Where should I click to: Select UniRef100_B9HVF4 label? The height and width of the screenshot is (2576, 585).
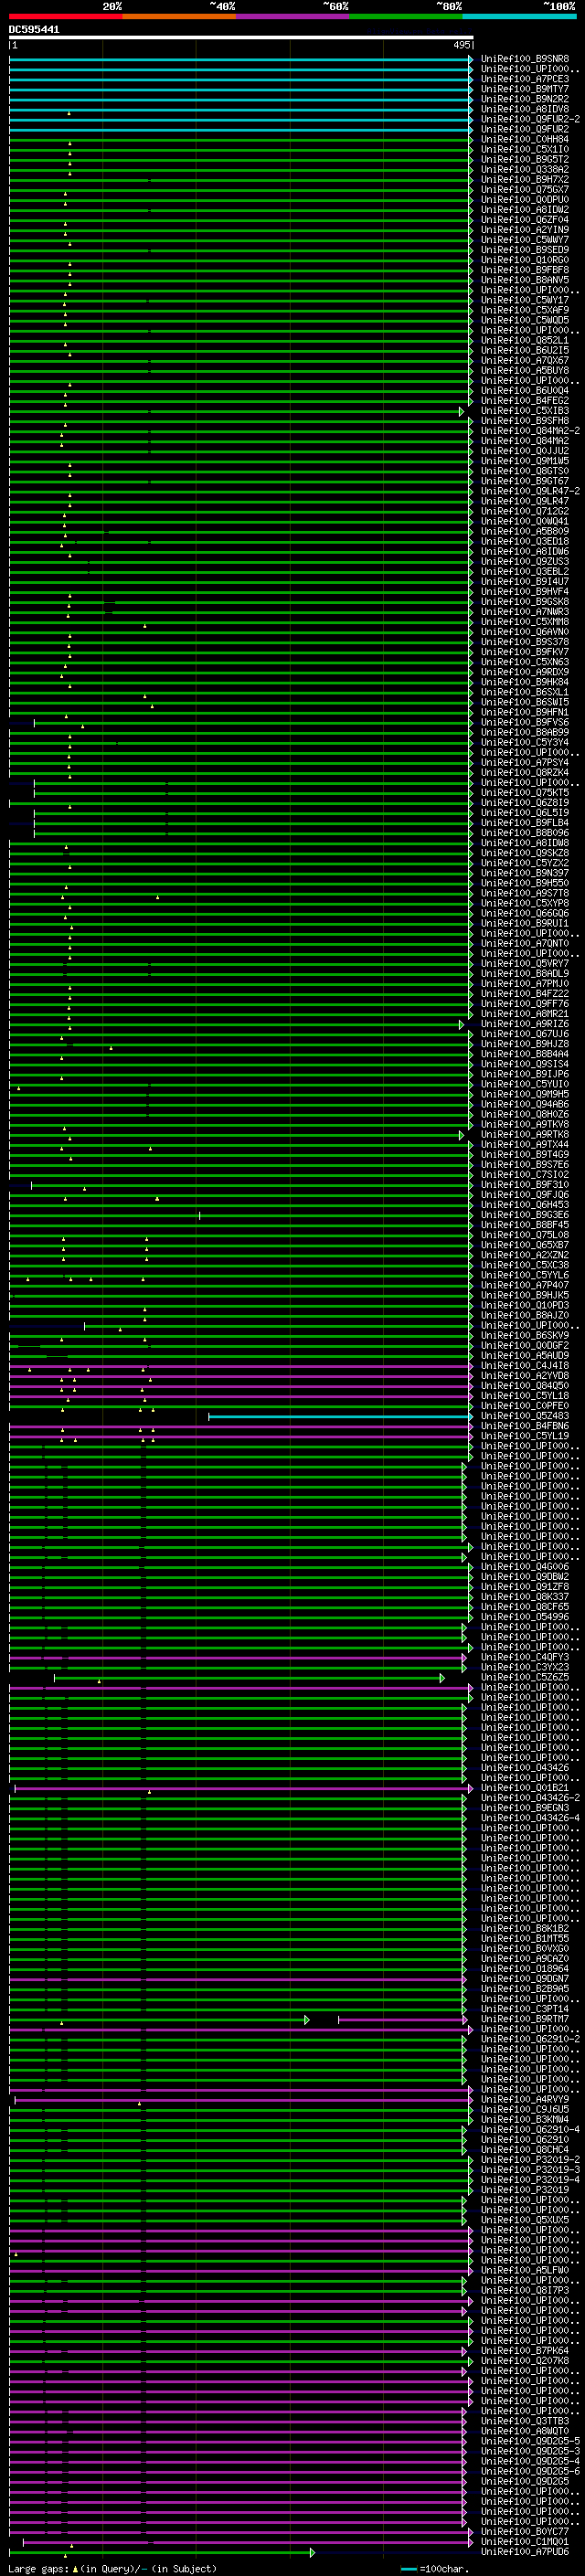[x=525, y=592]
